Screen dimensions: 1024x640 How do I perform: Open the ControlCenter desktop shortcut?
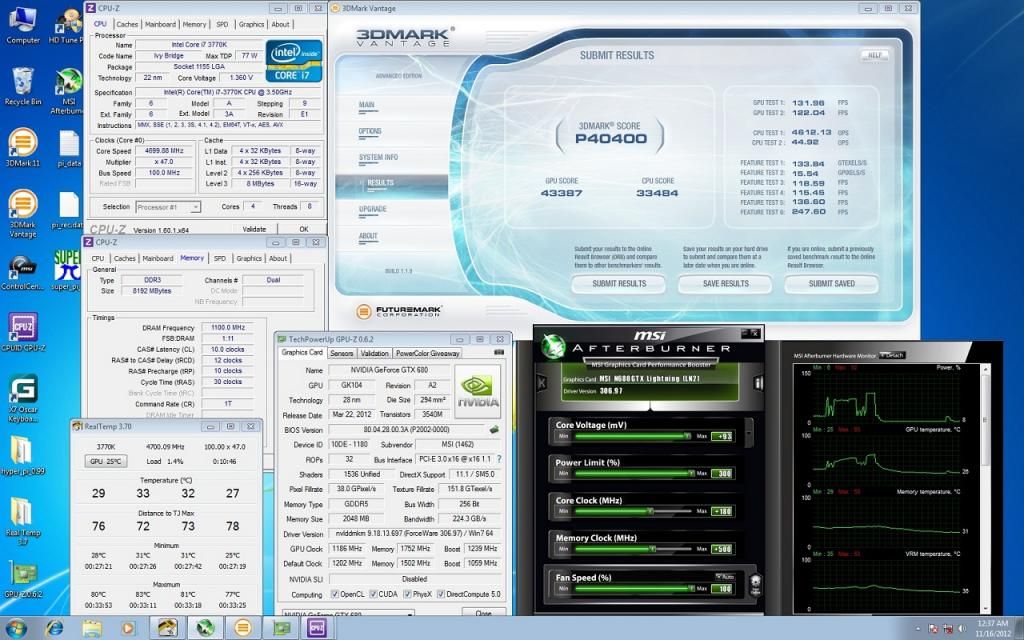[x=23, y=272]
